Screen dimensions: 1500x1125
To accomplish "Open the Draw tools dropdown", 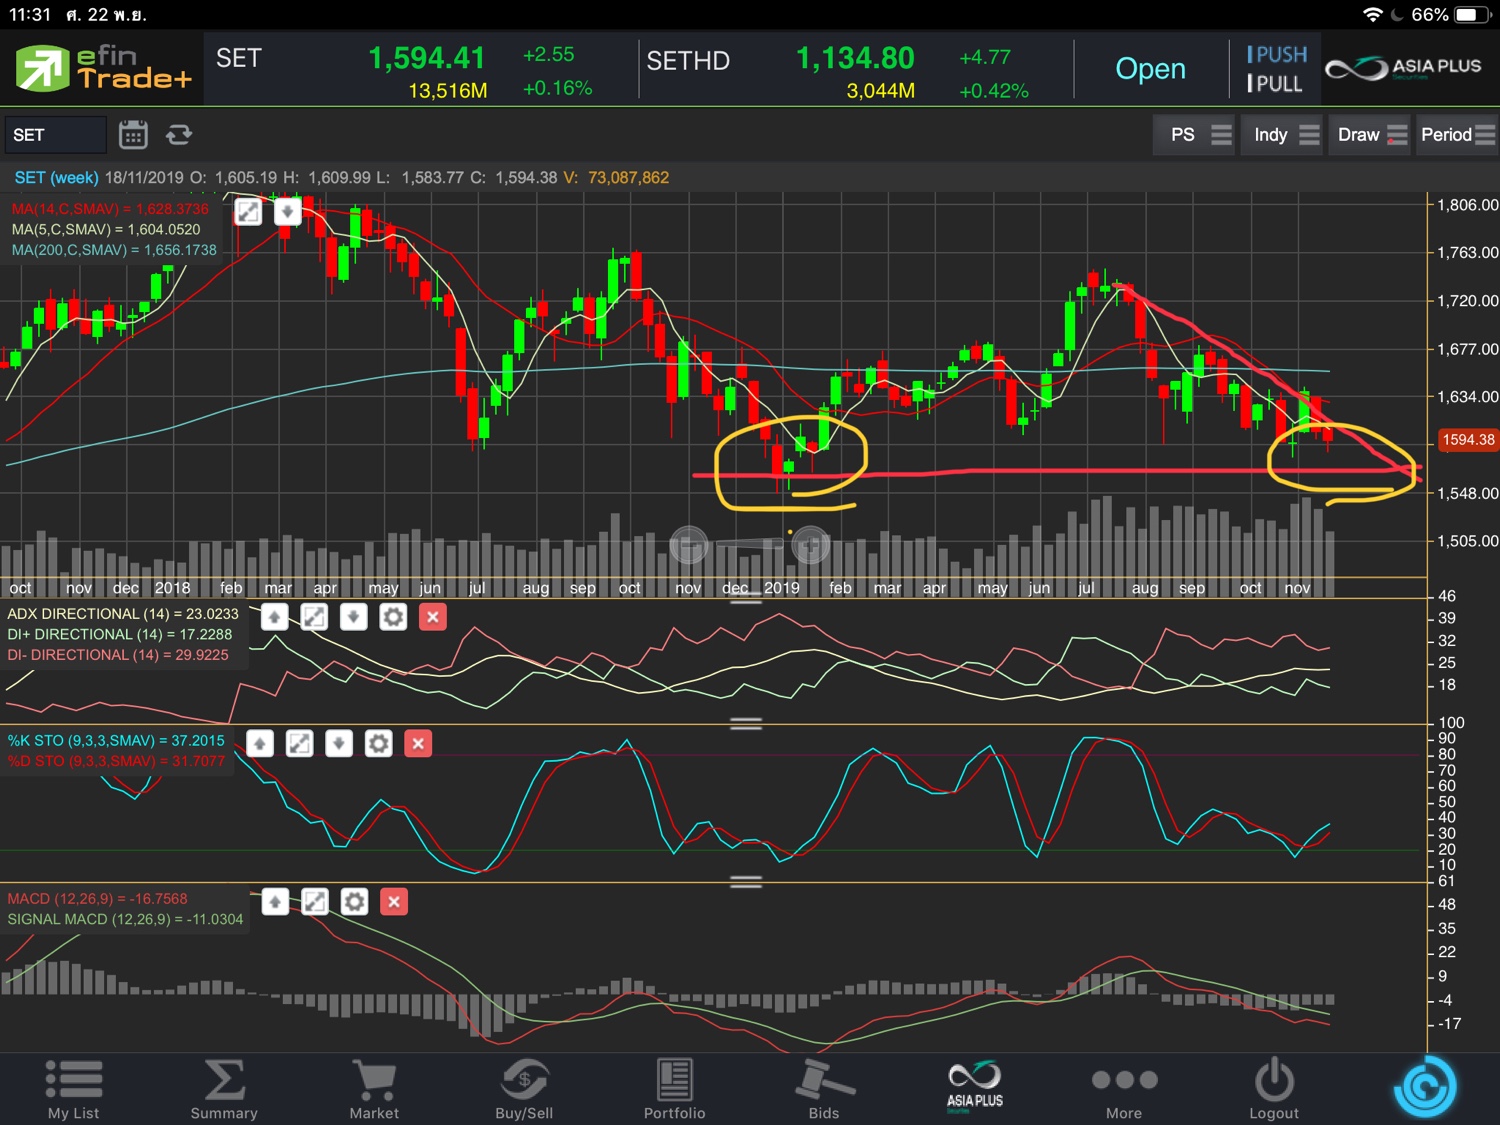I will [x=1371, y=135].
